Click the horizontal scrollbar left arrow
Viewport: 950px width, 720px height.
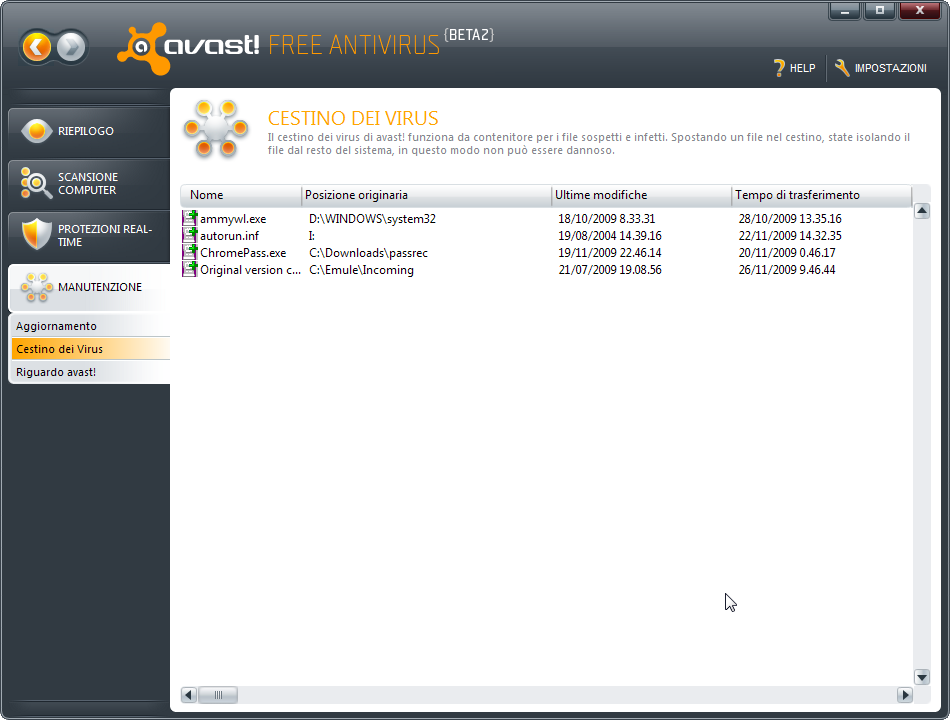188,695
